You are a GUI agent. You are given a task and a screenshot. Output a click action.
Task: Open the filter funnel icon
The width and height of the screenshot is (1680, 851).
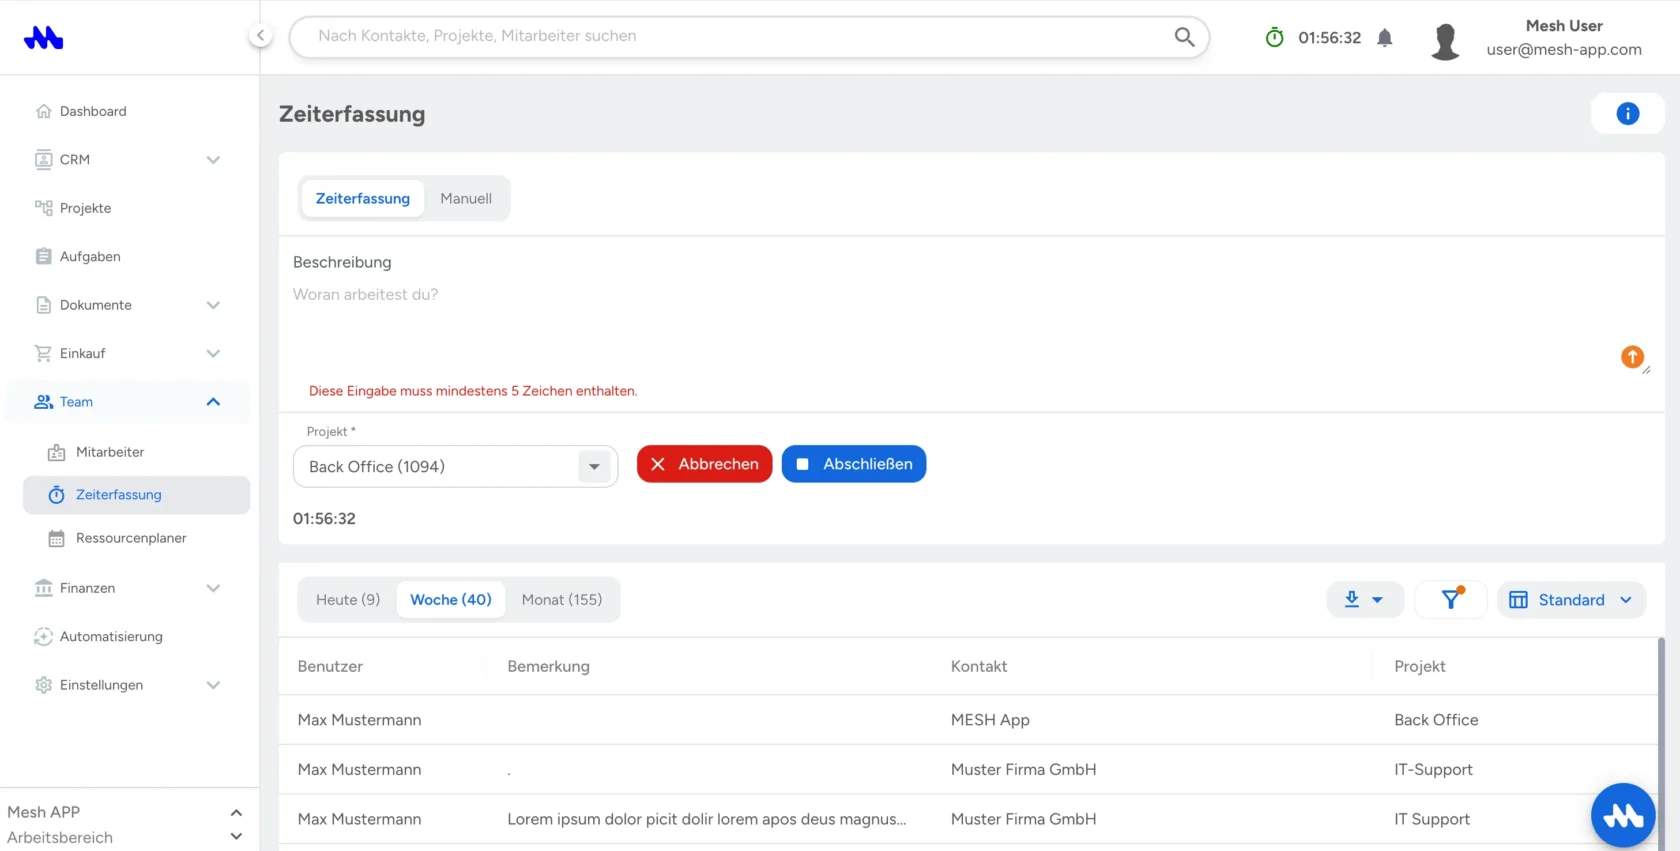(x=1451, y=599)
